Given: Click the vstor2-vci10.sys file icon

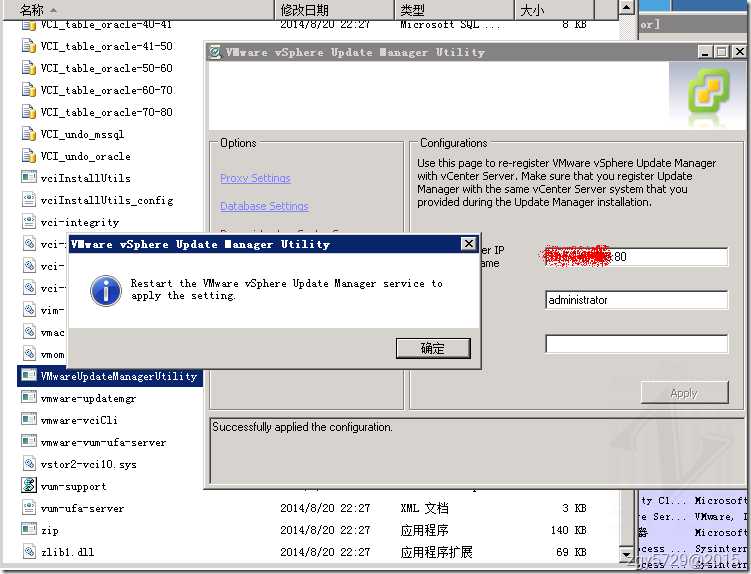Looking at the screenshot, I should (x=29, y=464).
